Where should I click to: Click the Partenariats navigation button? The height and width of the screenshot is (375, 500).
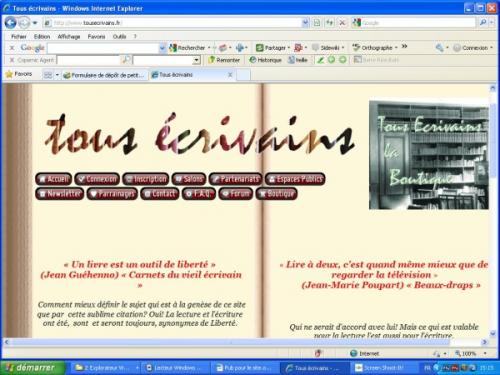pyautogui.click(x=235, y=179)
